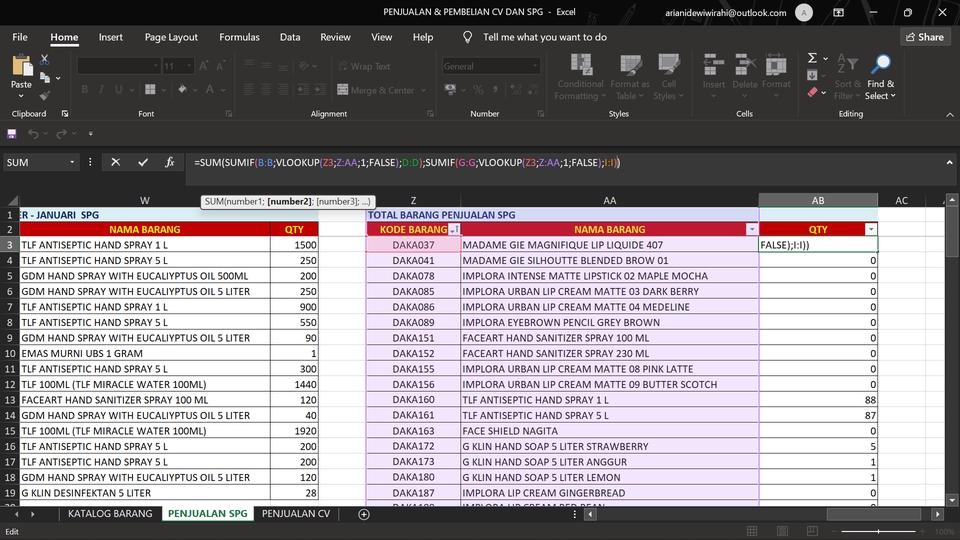Viewport: 960px width, 540px height.
Task: Select the Format Painter brush icon
Action: 44,95
